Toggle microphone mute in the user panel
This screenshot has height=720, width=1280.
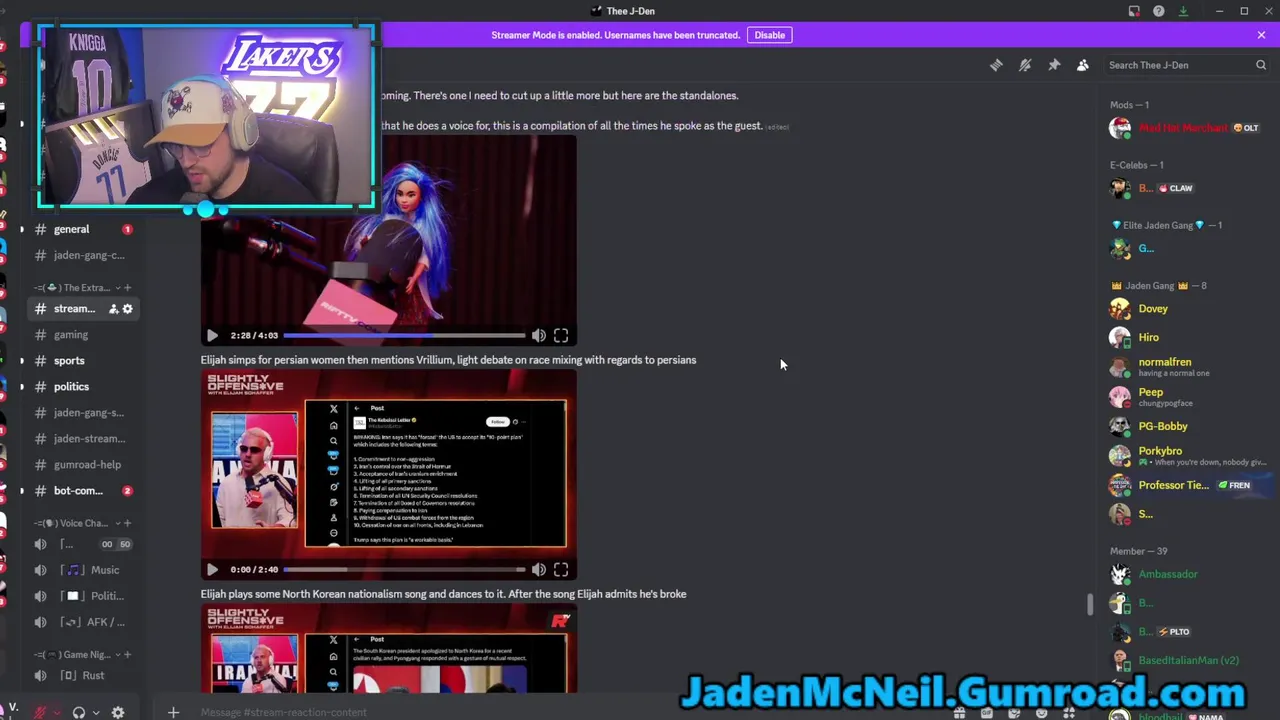coord(41,713)
